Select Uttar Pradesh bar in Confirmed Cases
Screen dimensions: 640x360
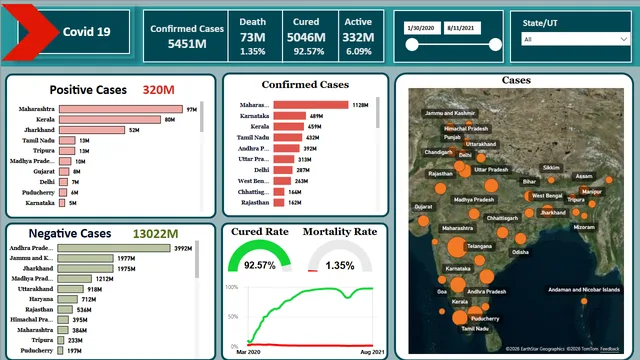(x=284, y=159)
